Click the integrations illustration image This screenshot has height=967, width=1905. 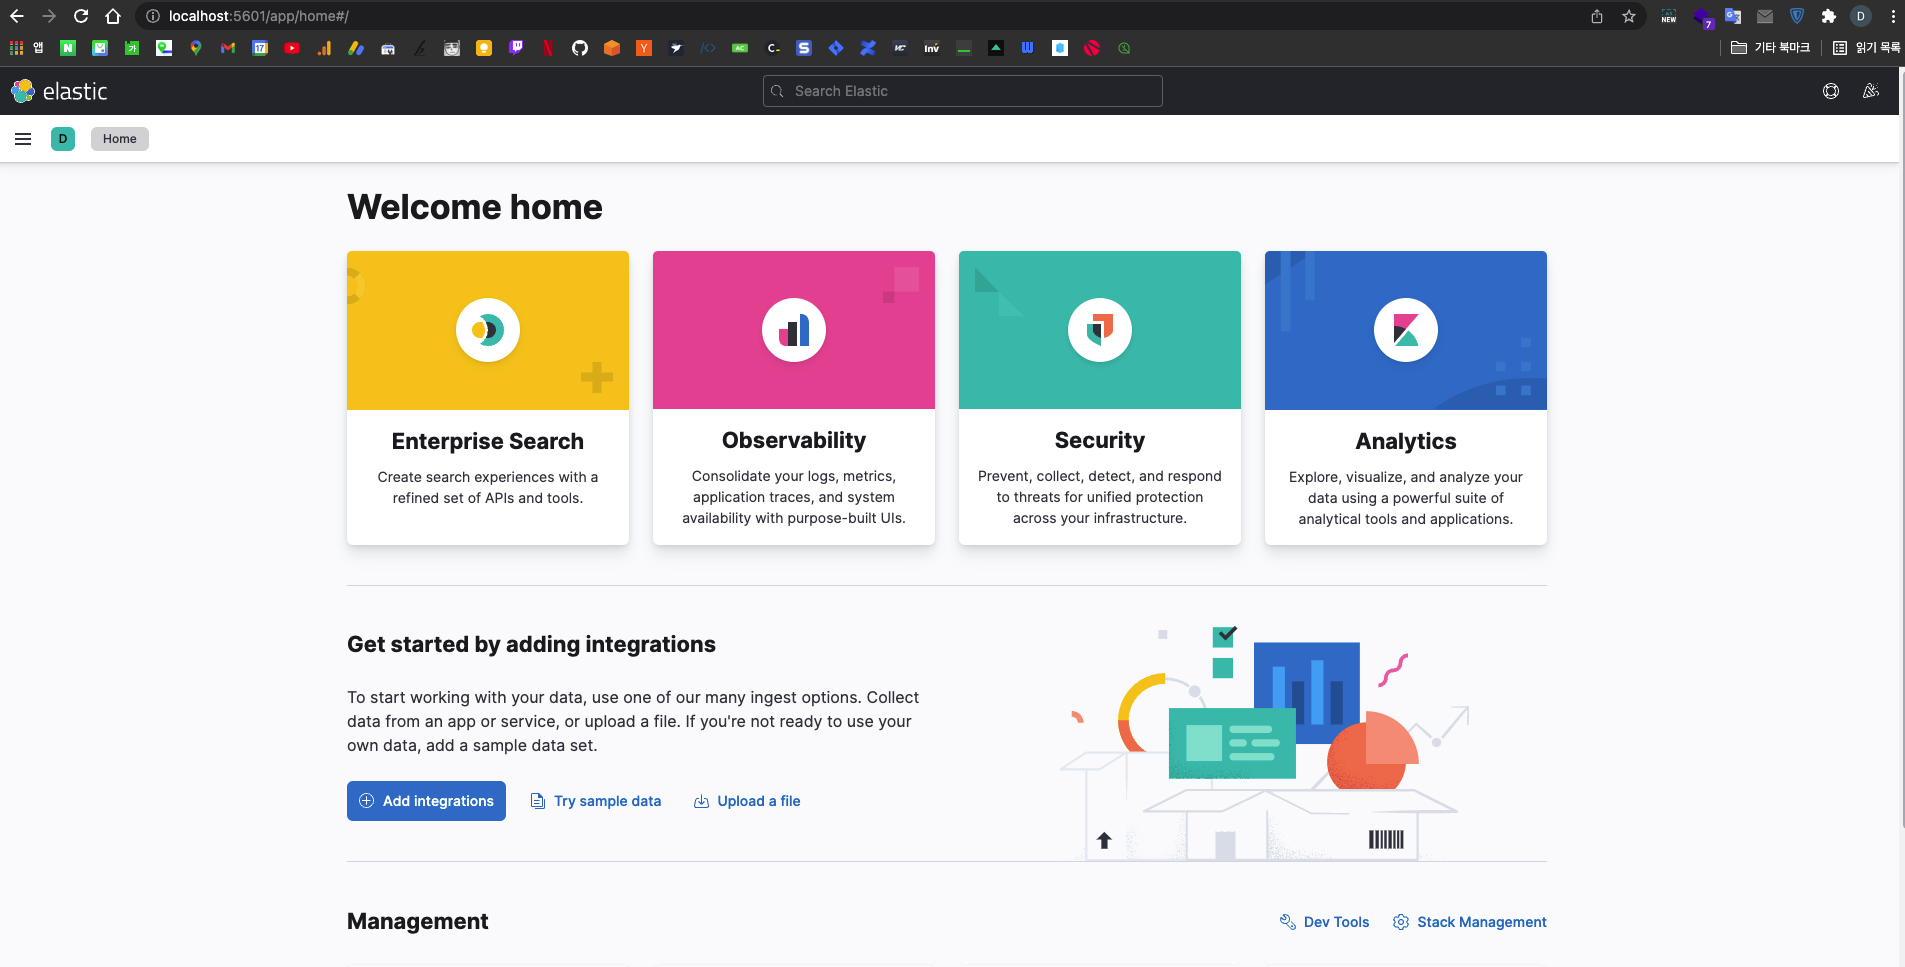point(1265,743)
